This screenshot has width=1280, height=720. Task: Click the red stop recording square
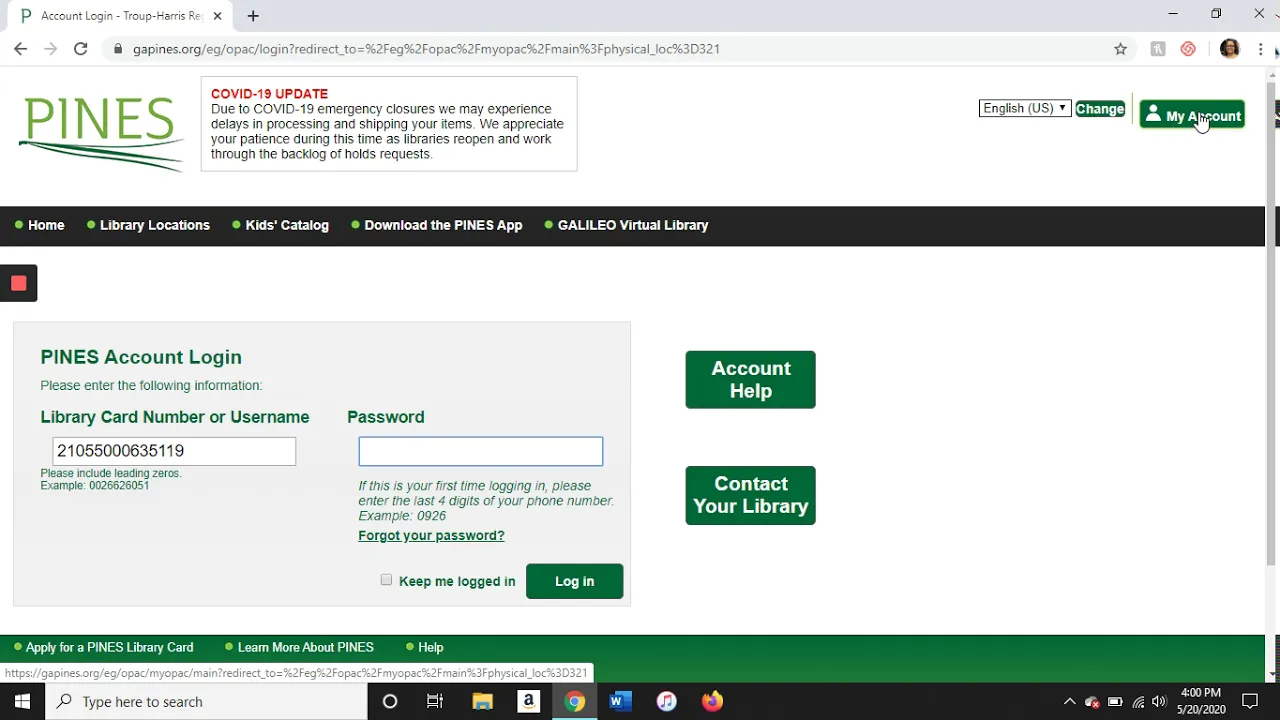(19, 283)
